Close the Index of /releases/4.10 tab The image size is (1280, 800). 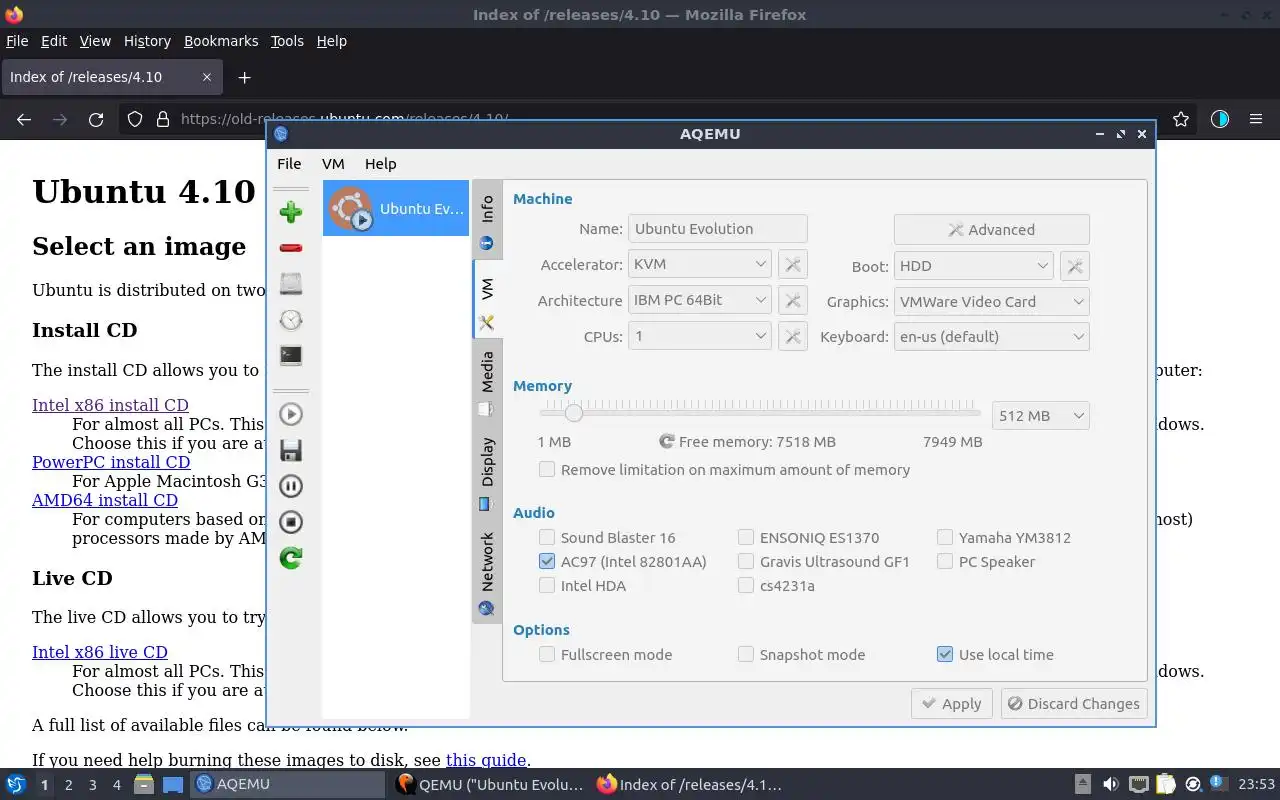point(207,77)
